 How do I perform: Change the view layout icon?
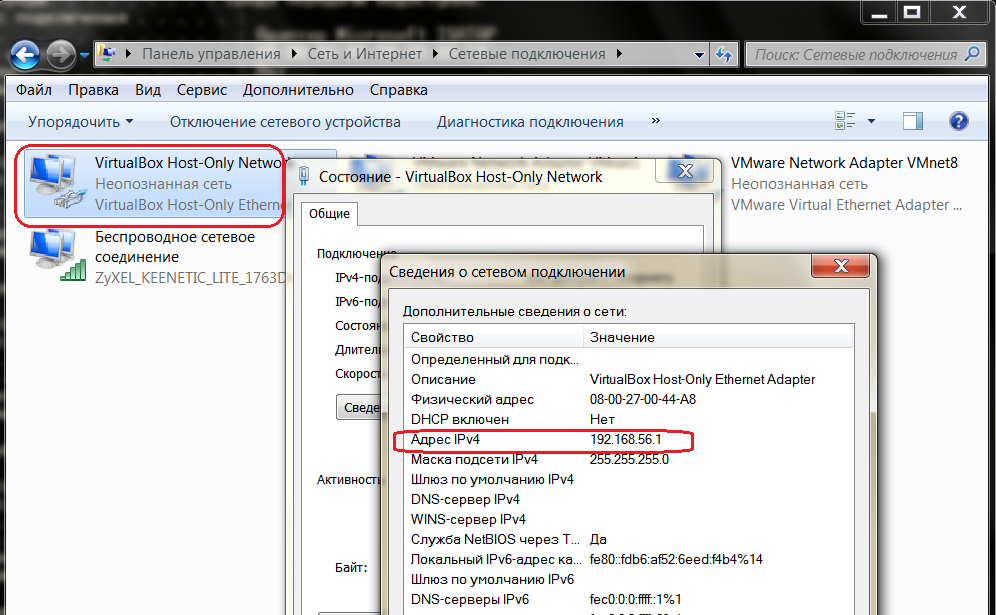click(x=845, y=121)
